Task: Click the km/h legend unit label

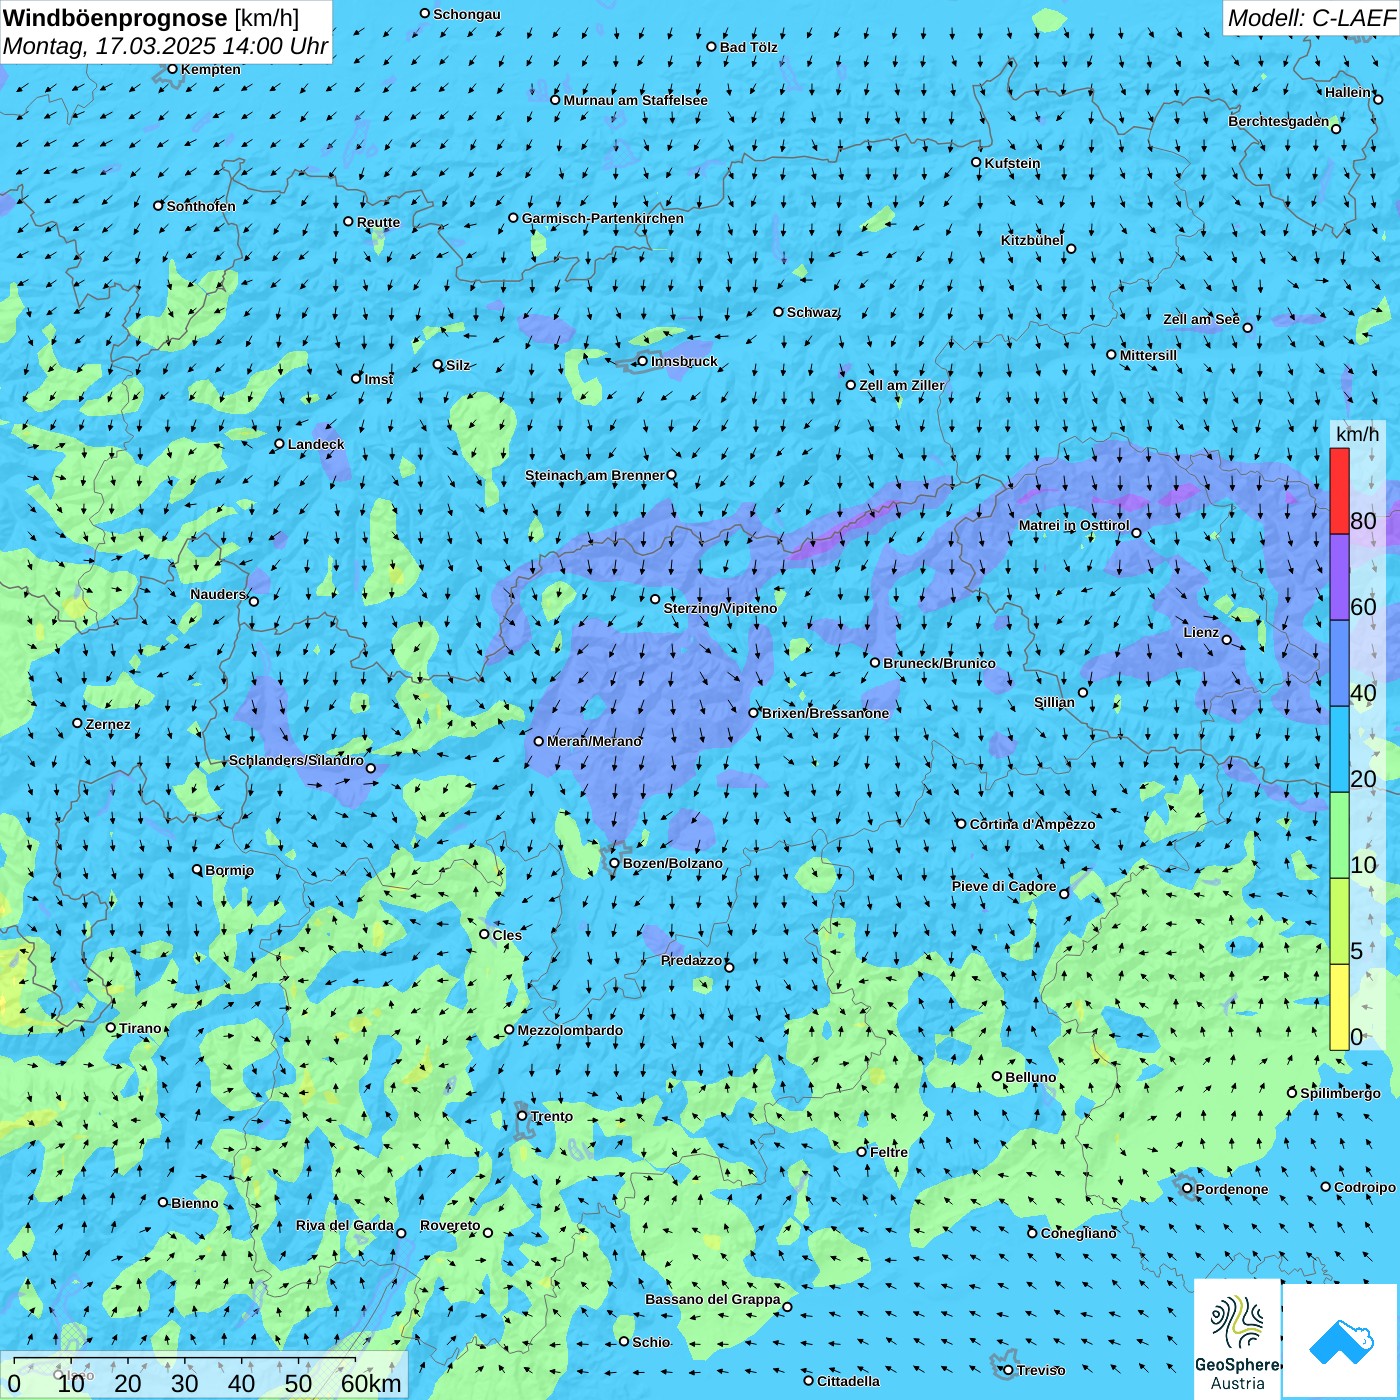Action: coord(1357,434)
